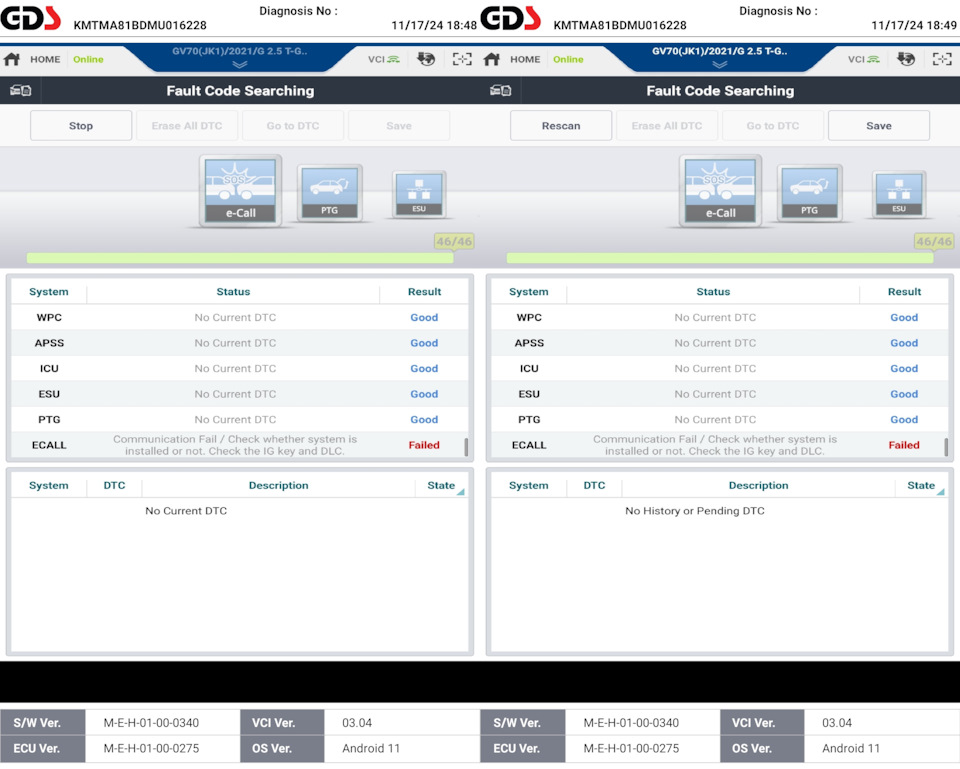
Task: Open the e-Call system icon in left panel
Action: coord(241,190)
